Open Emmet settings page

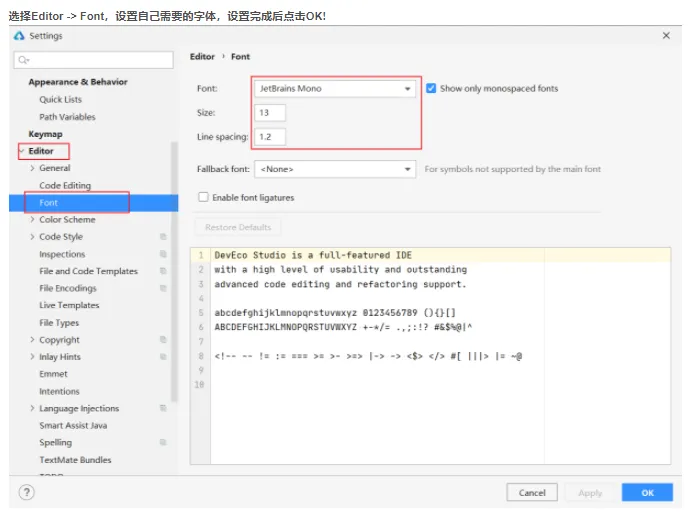click(53, 374)
